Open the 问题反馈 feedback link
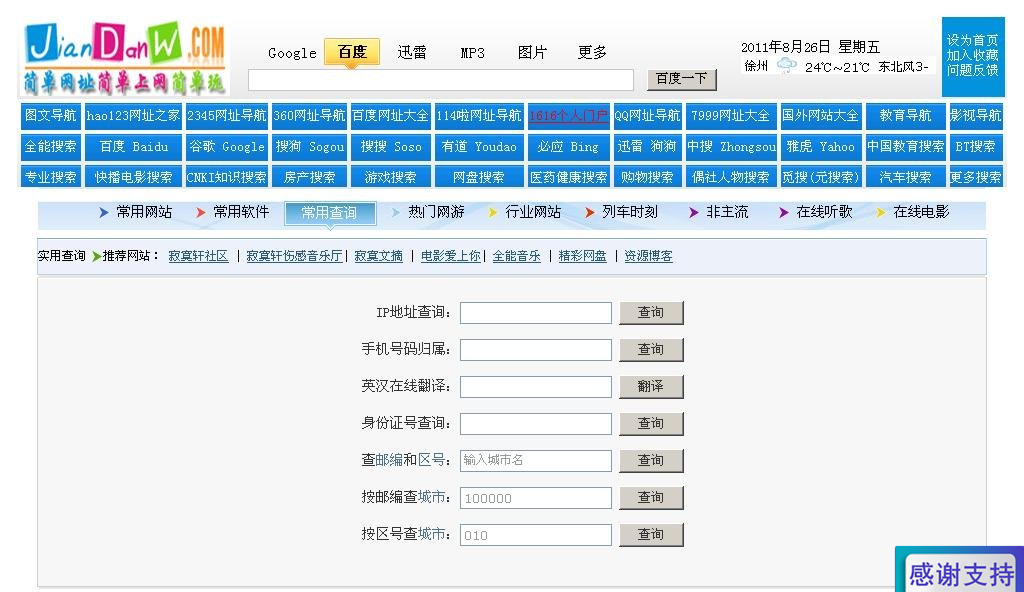Screen dimensions: 1024x592 972,70
